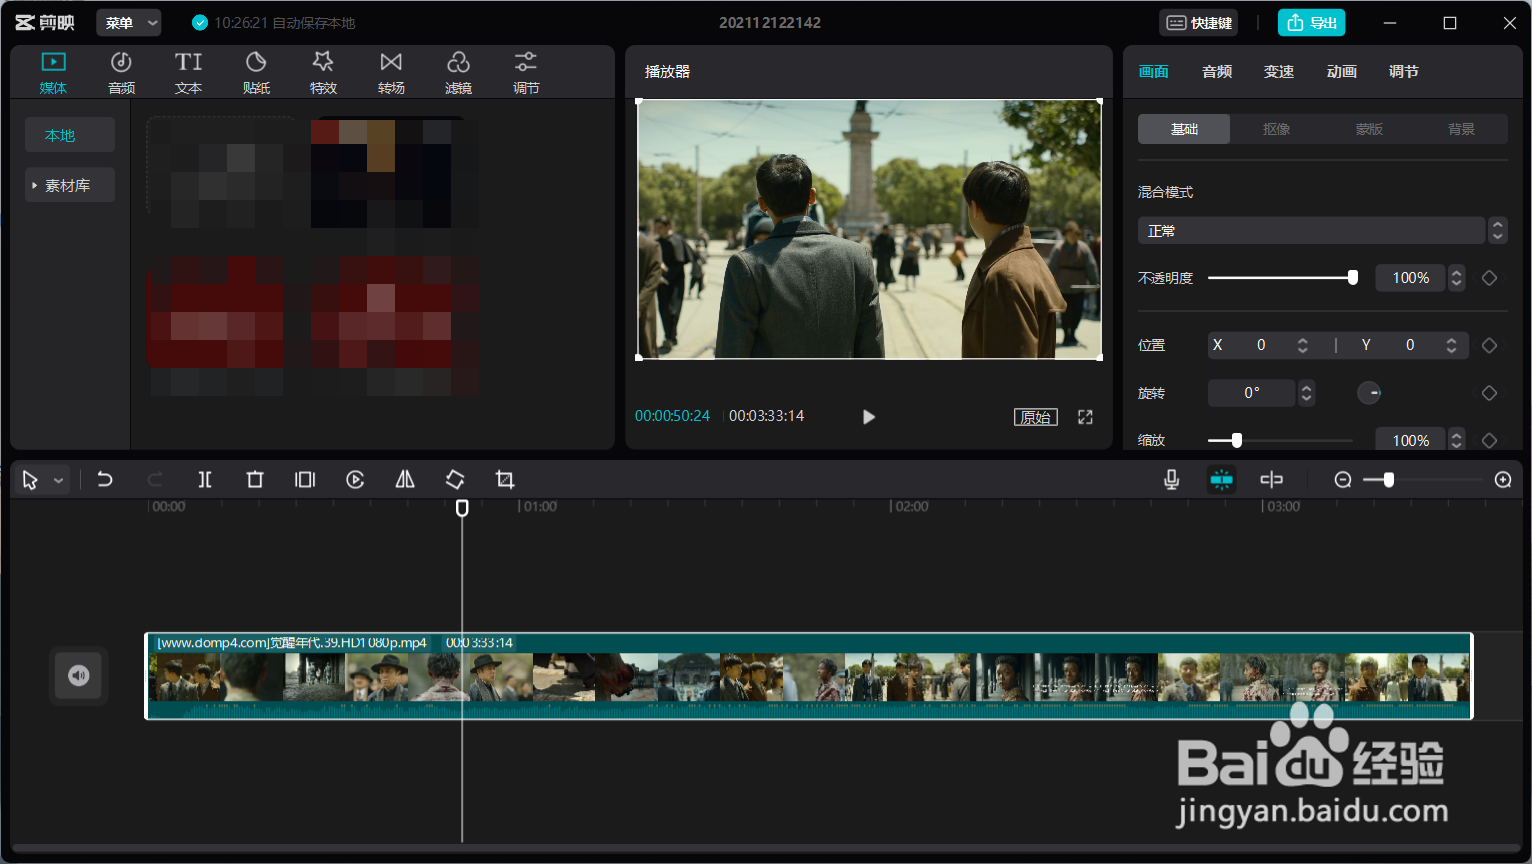Click the microphone record icon
This screenshot has width=1532, height=864.
1172,480
